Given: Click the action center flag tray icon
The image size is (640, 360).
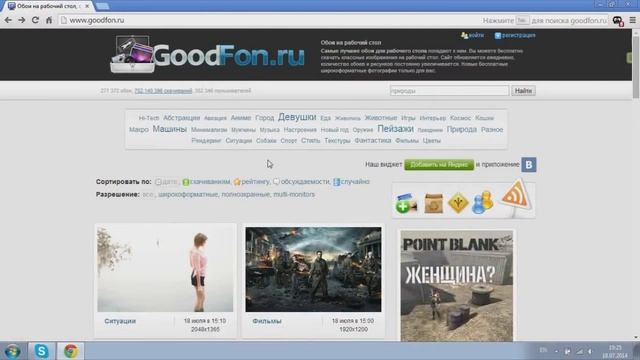Looking at the screenshot, I should pos(568,351).
